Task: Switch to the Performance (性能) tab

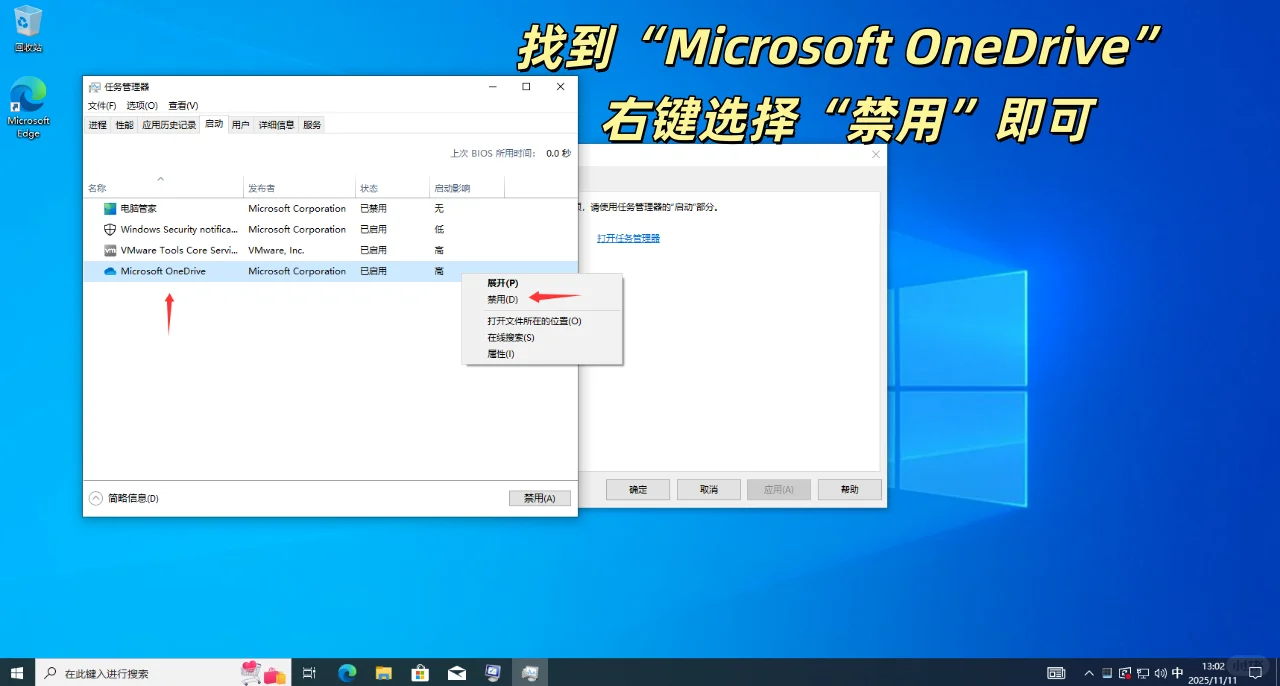Action: [x=124, y=125]
